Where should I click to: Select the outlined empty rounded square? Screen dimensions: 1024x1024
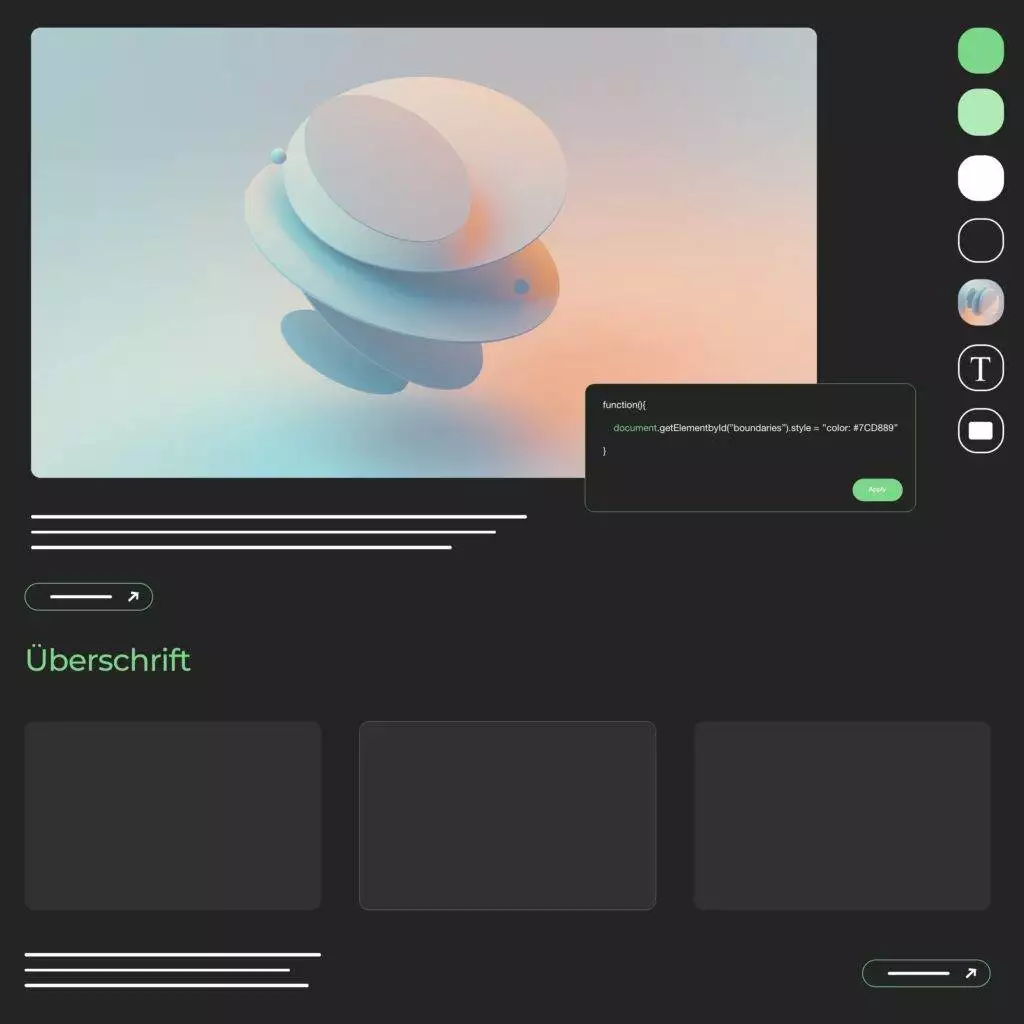[980, 240]
